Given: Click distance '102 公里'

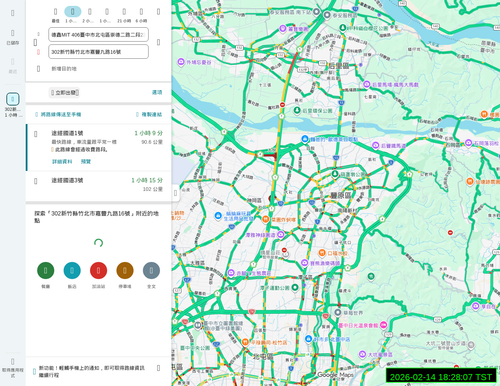Looking at the screenshot, I should (153, 189).
